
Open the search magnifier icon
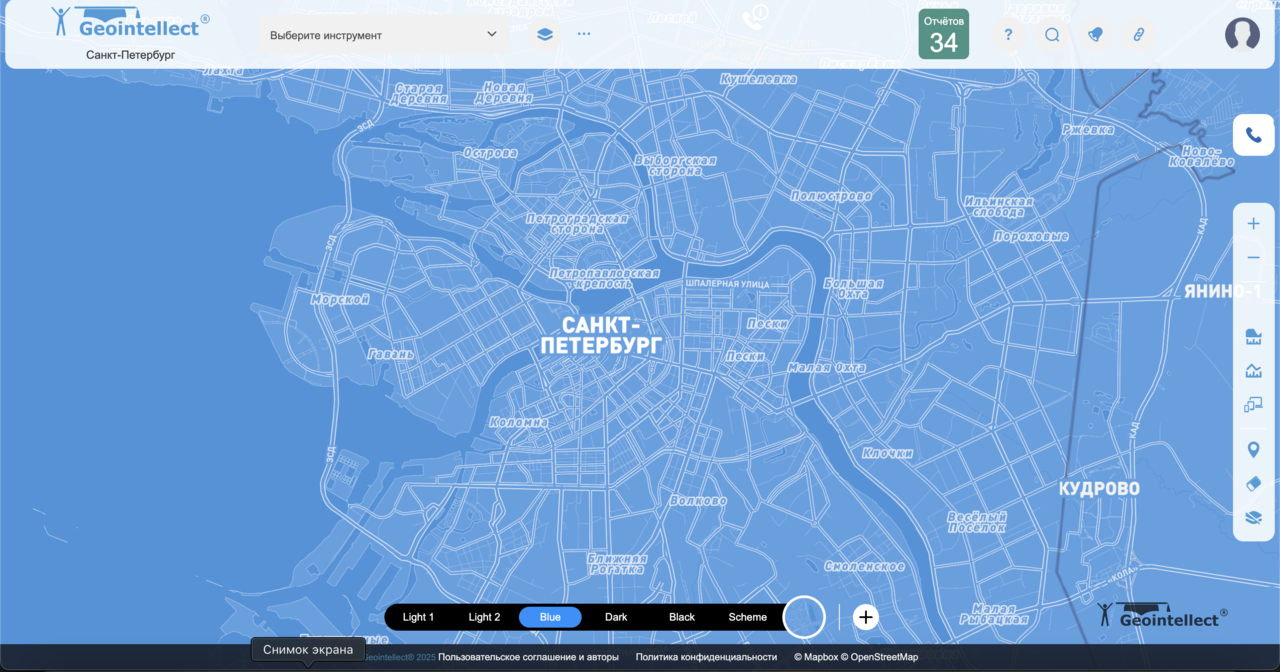pos(1052,35)
